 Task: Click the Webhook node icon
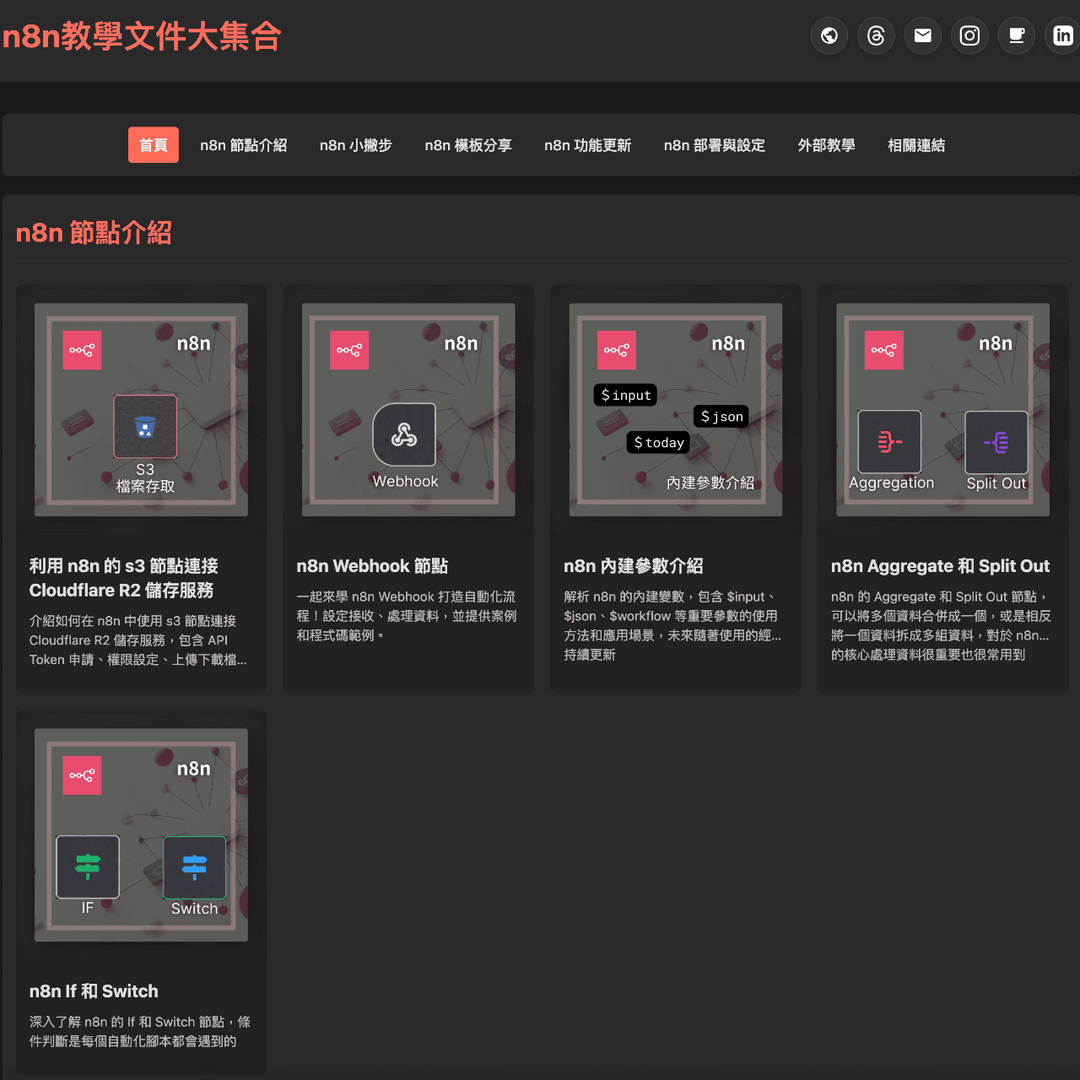click(x=404, y=435)
